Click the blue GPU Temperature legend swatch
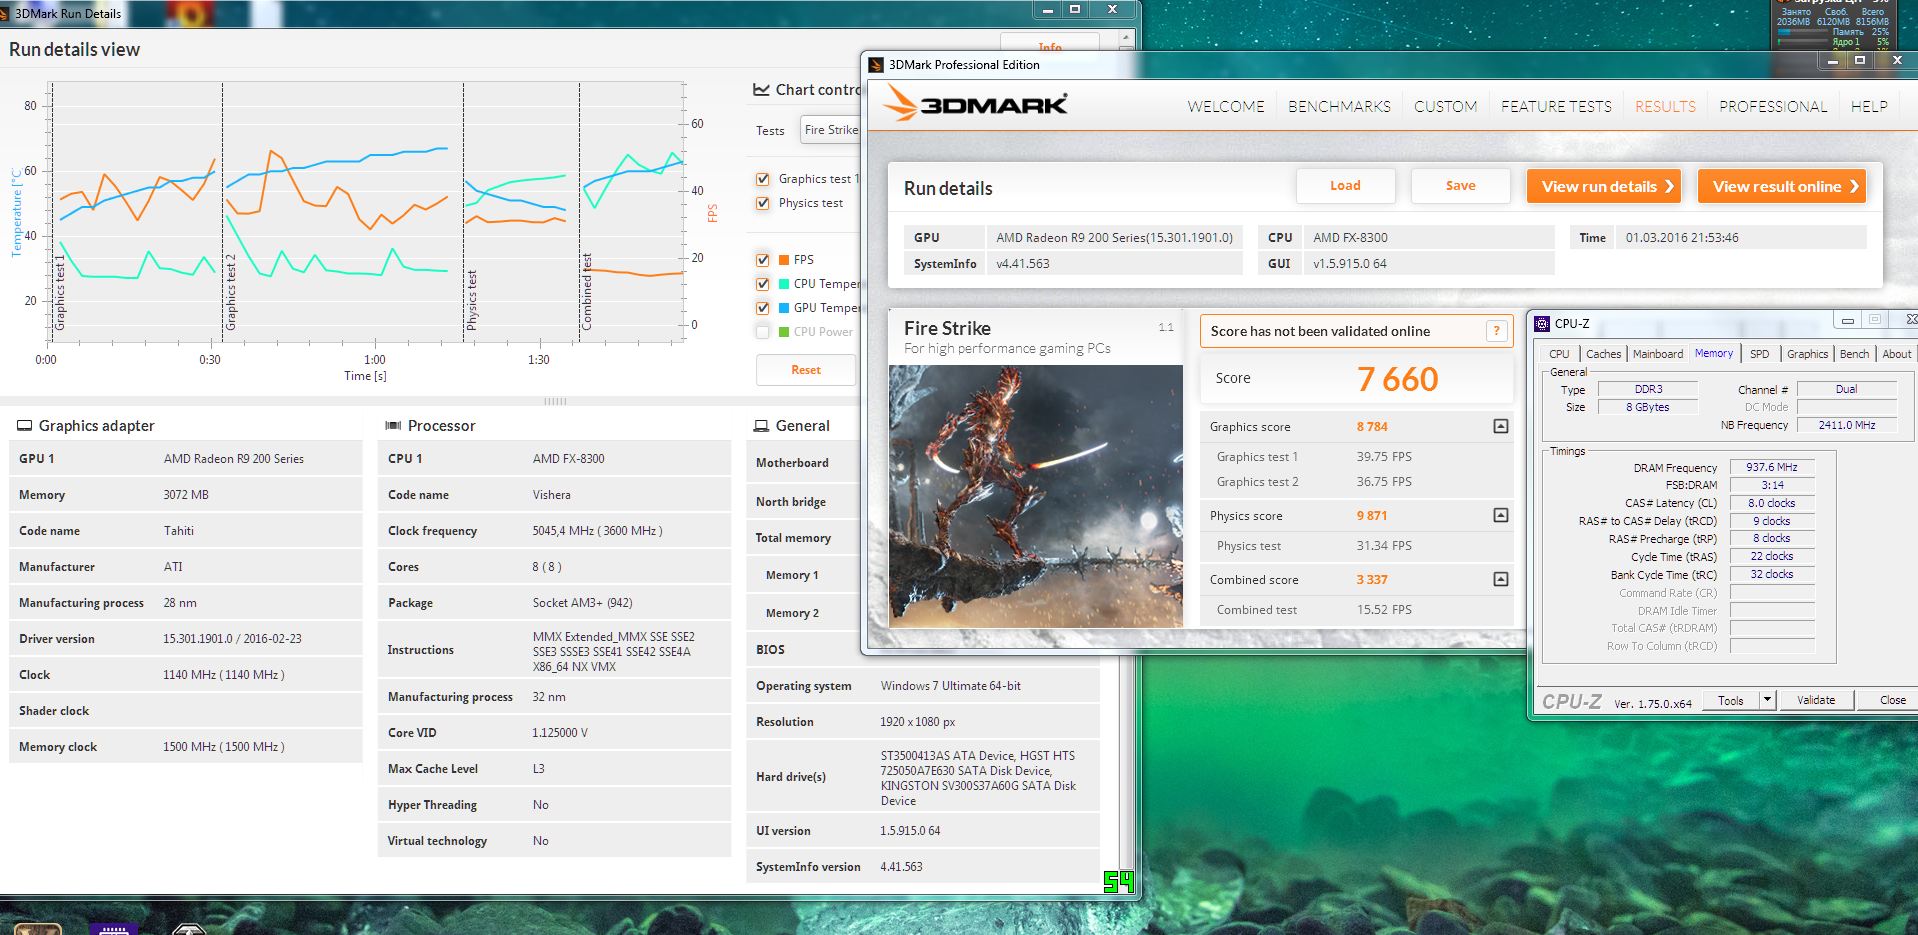Viewport: 1918px width, 935px height. 783,308
